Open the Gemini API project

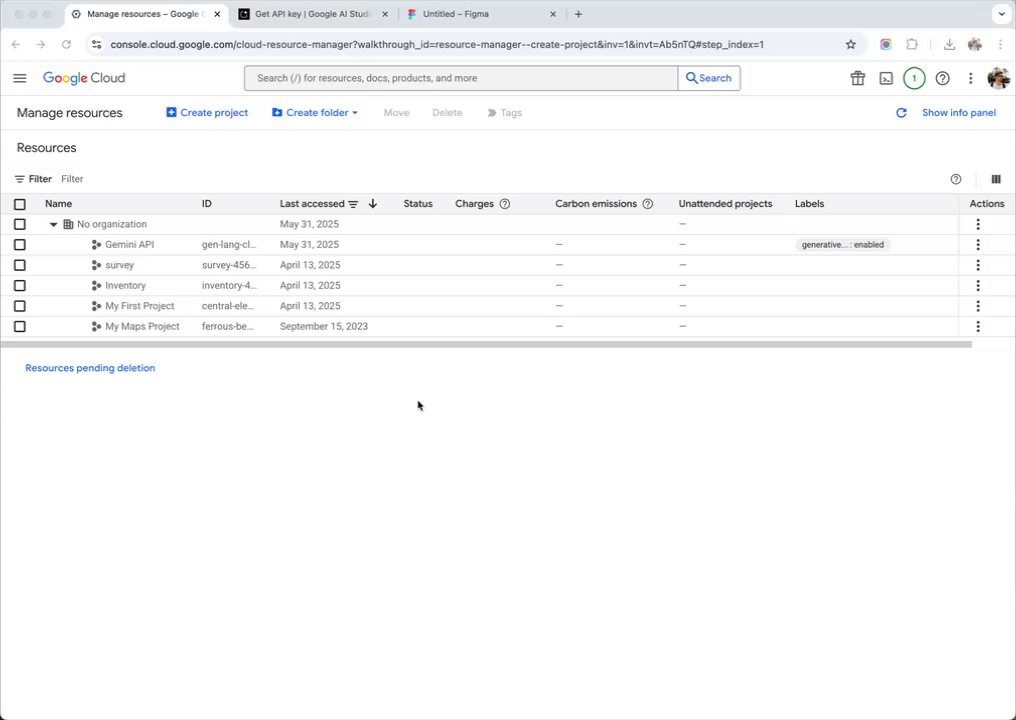130,245
